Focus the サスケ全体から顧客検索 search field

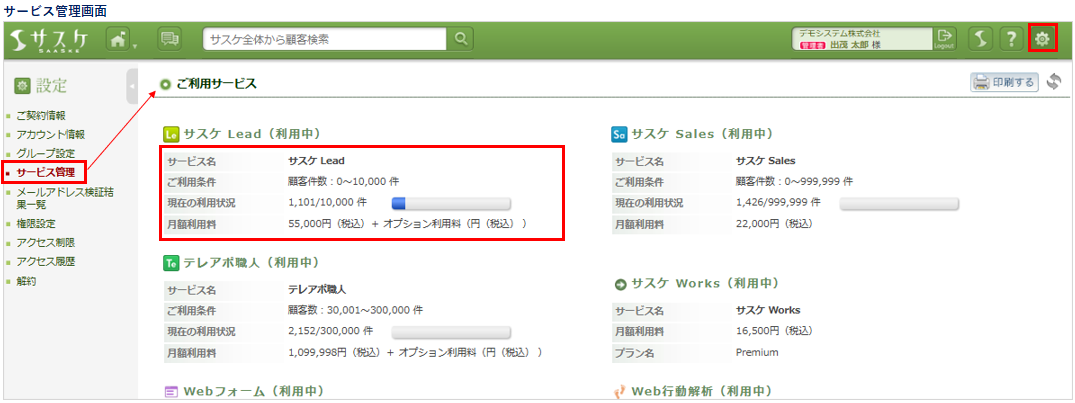tap(324, 39)
